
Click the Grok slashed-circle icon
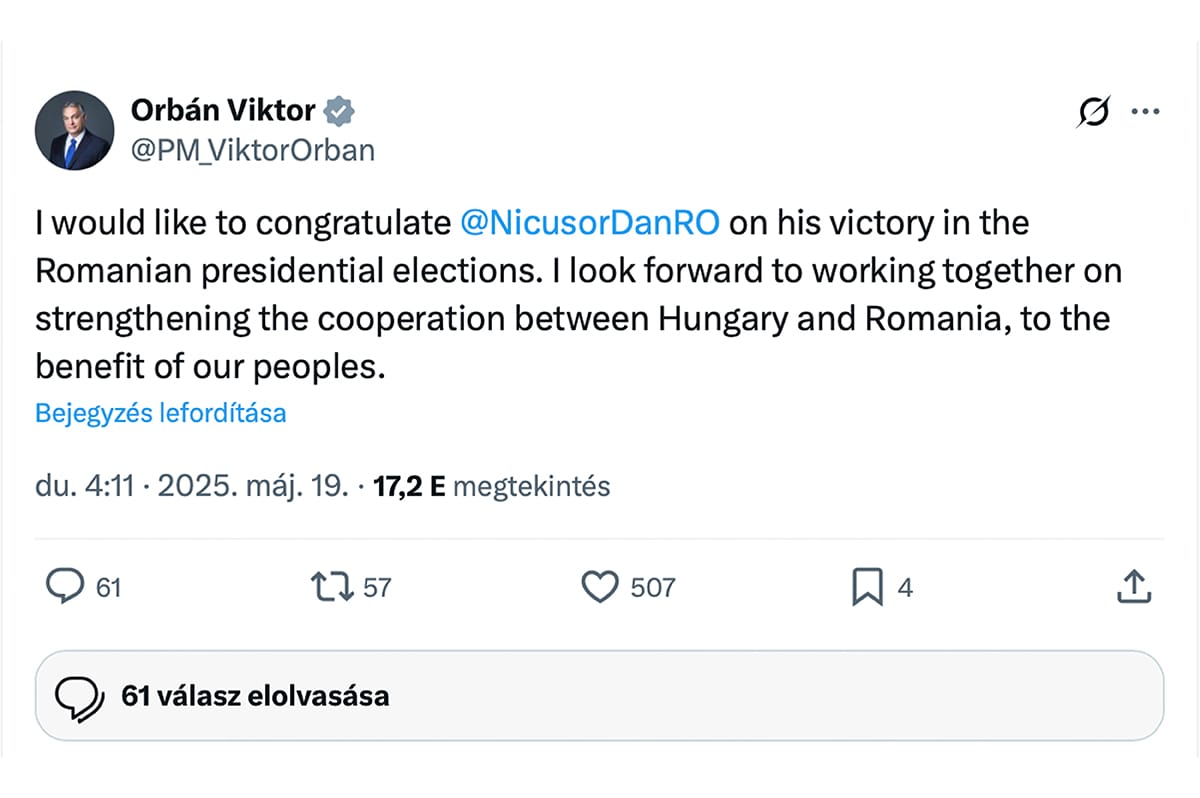[x=1093, y=113]
